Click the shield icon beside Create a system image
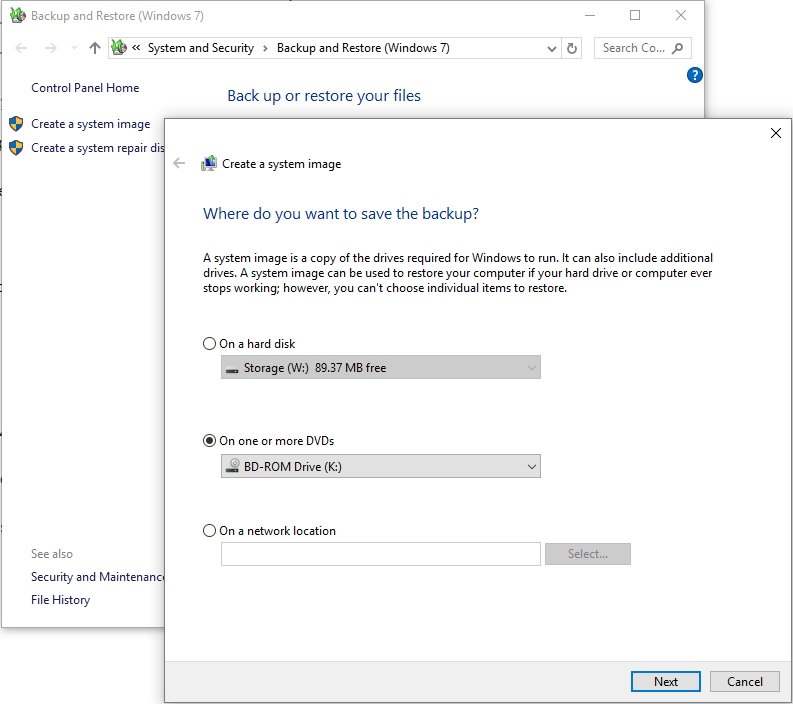Screen dimensions: 793x704 16,124
